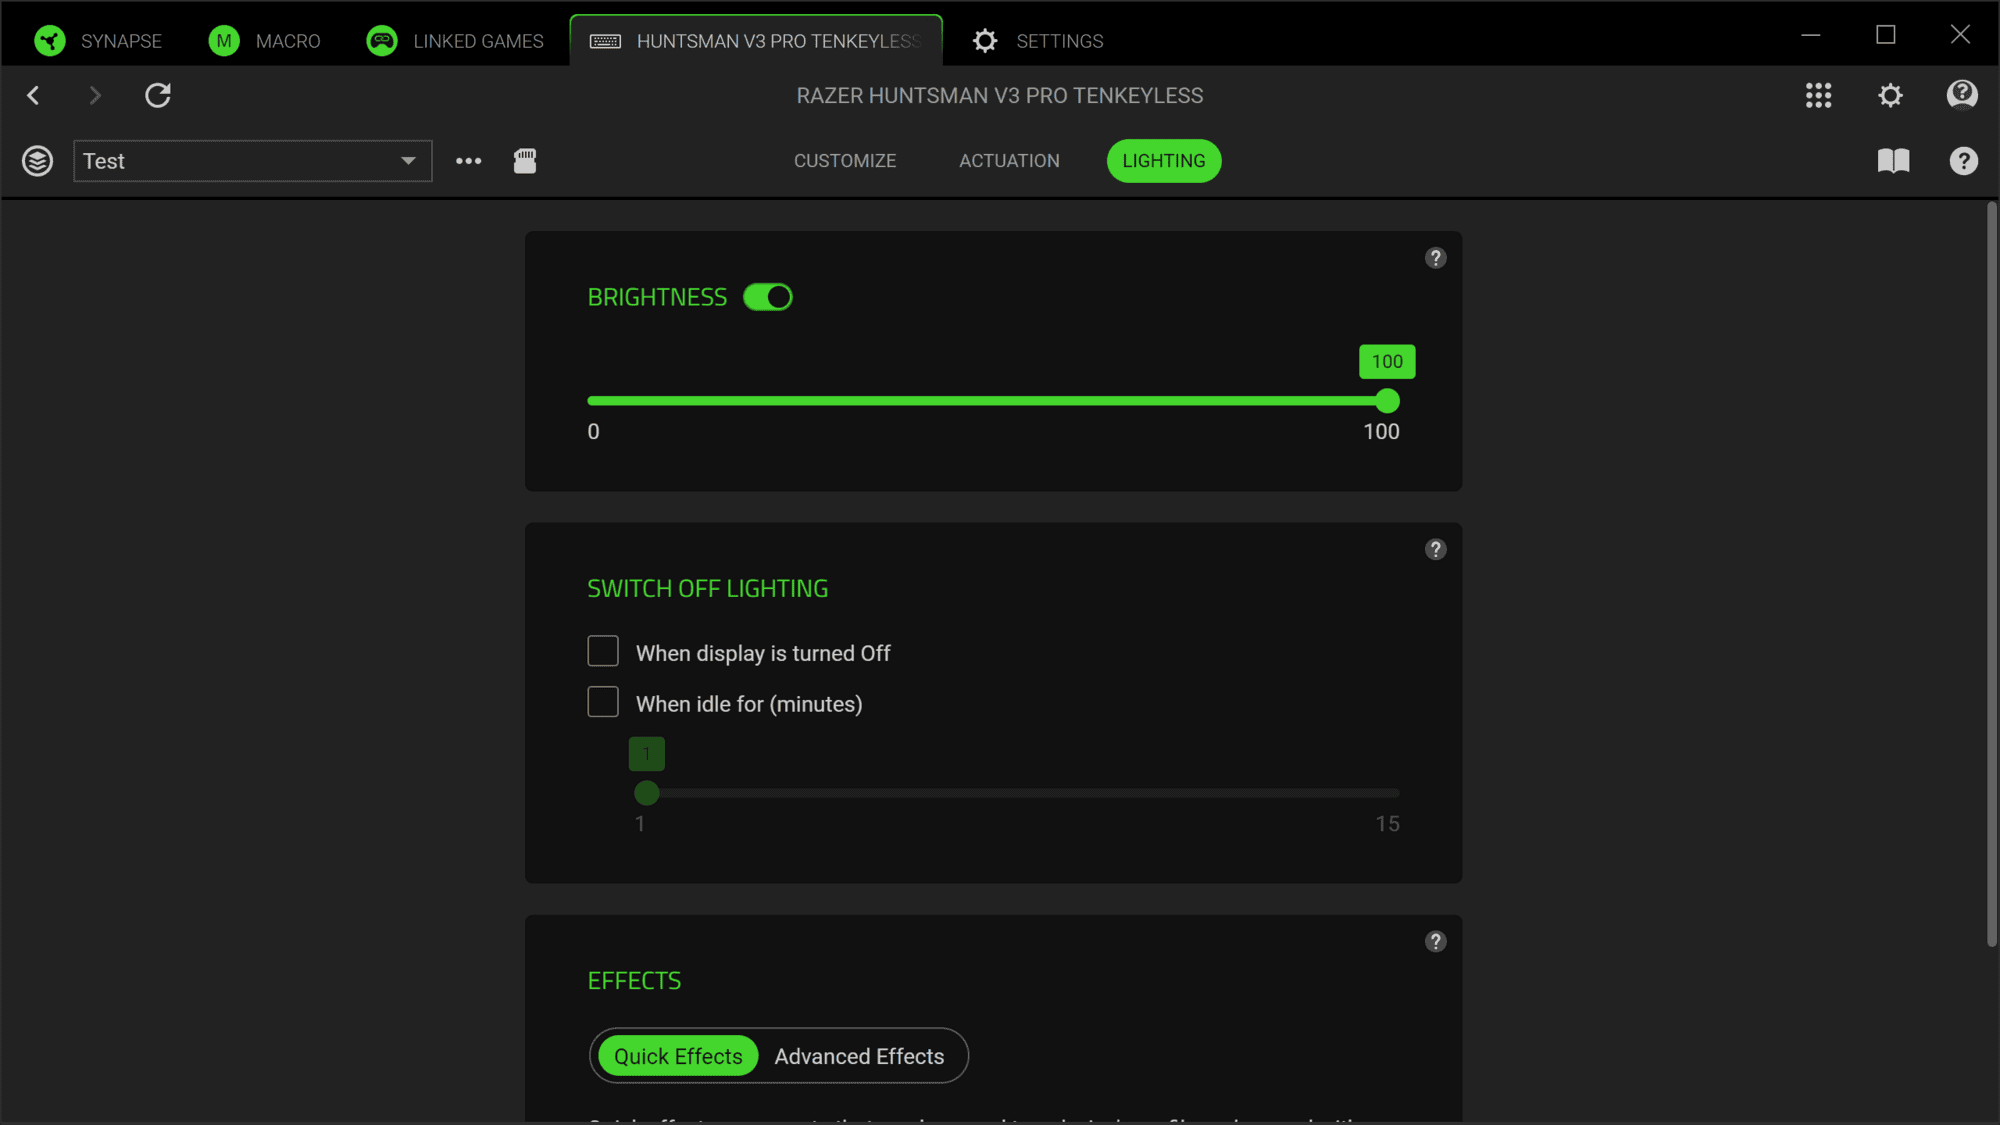
Task: Click the brightness slider minimum label 0
Action: click(x=593, y=432)
